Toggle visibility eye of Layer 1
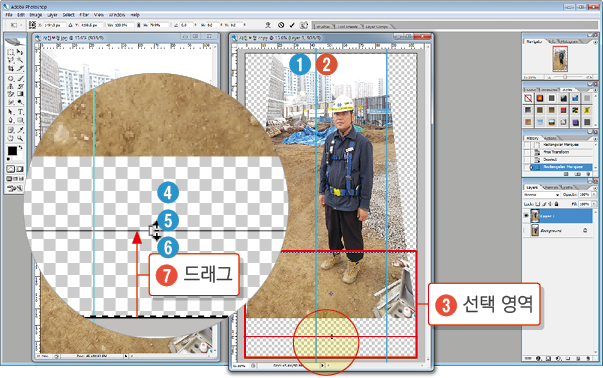 tap(526, 216)
